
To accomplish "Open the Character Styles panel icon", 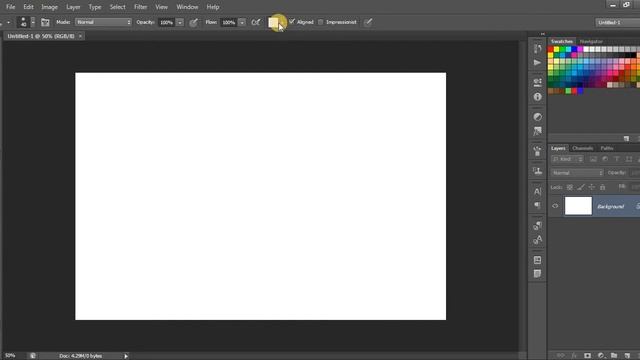I will coord(537,240).
